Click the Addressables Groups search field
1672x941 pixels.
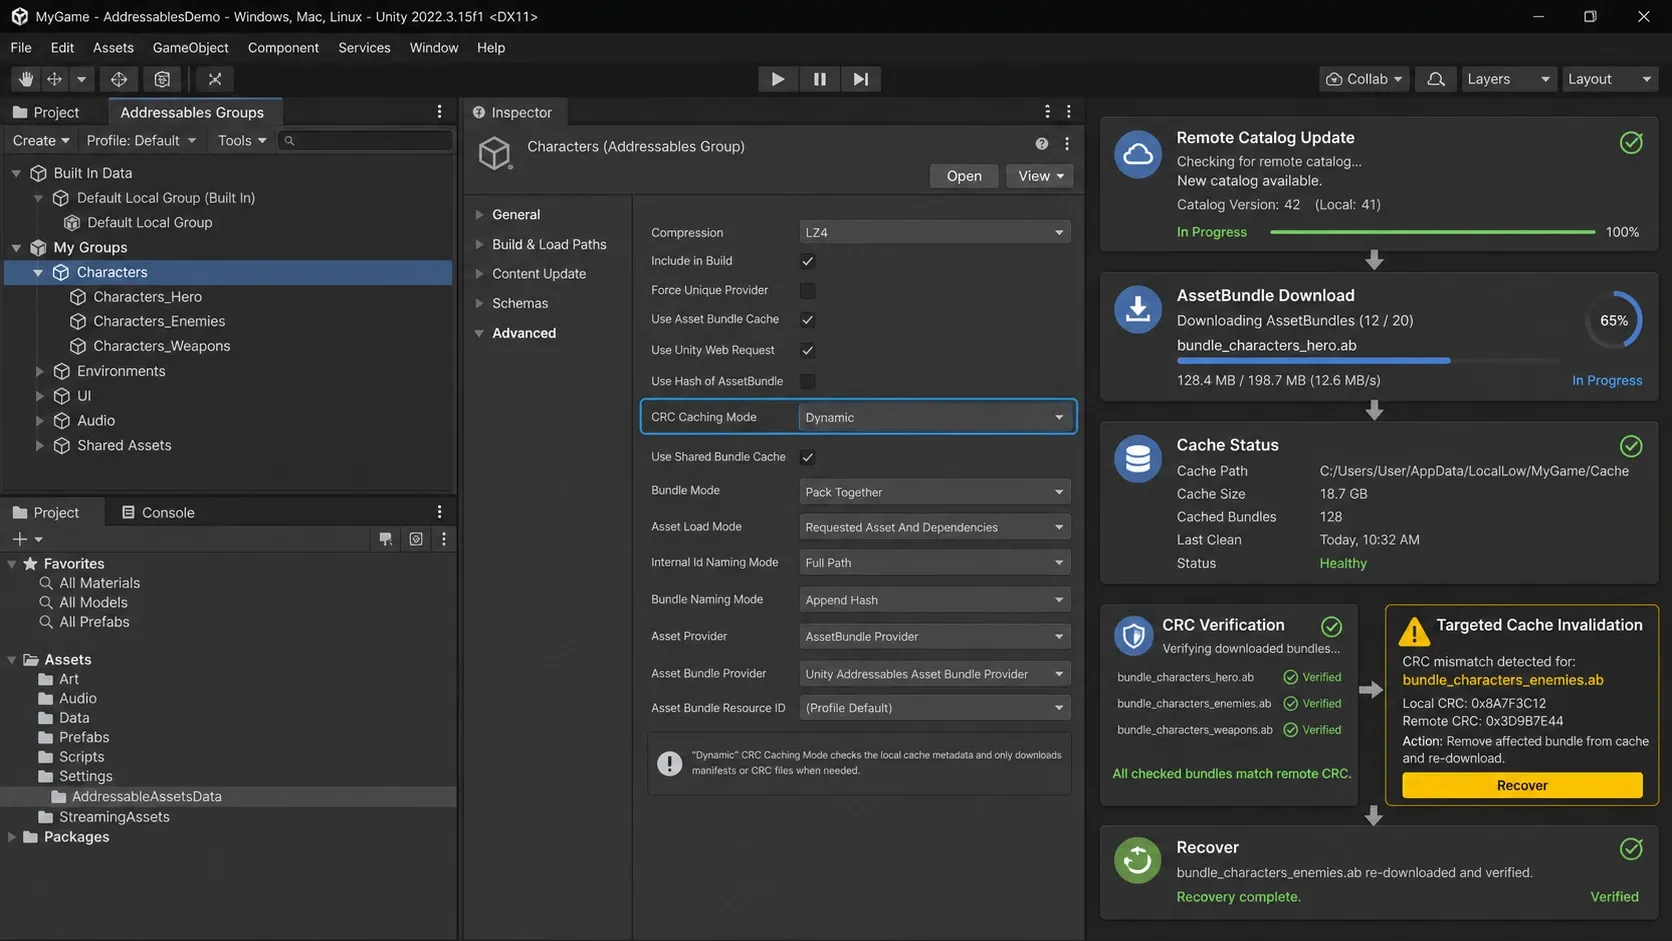366,140
